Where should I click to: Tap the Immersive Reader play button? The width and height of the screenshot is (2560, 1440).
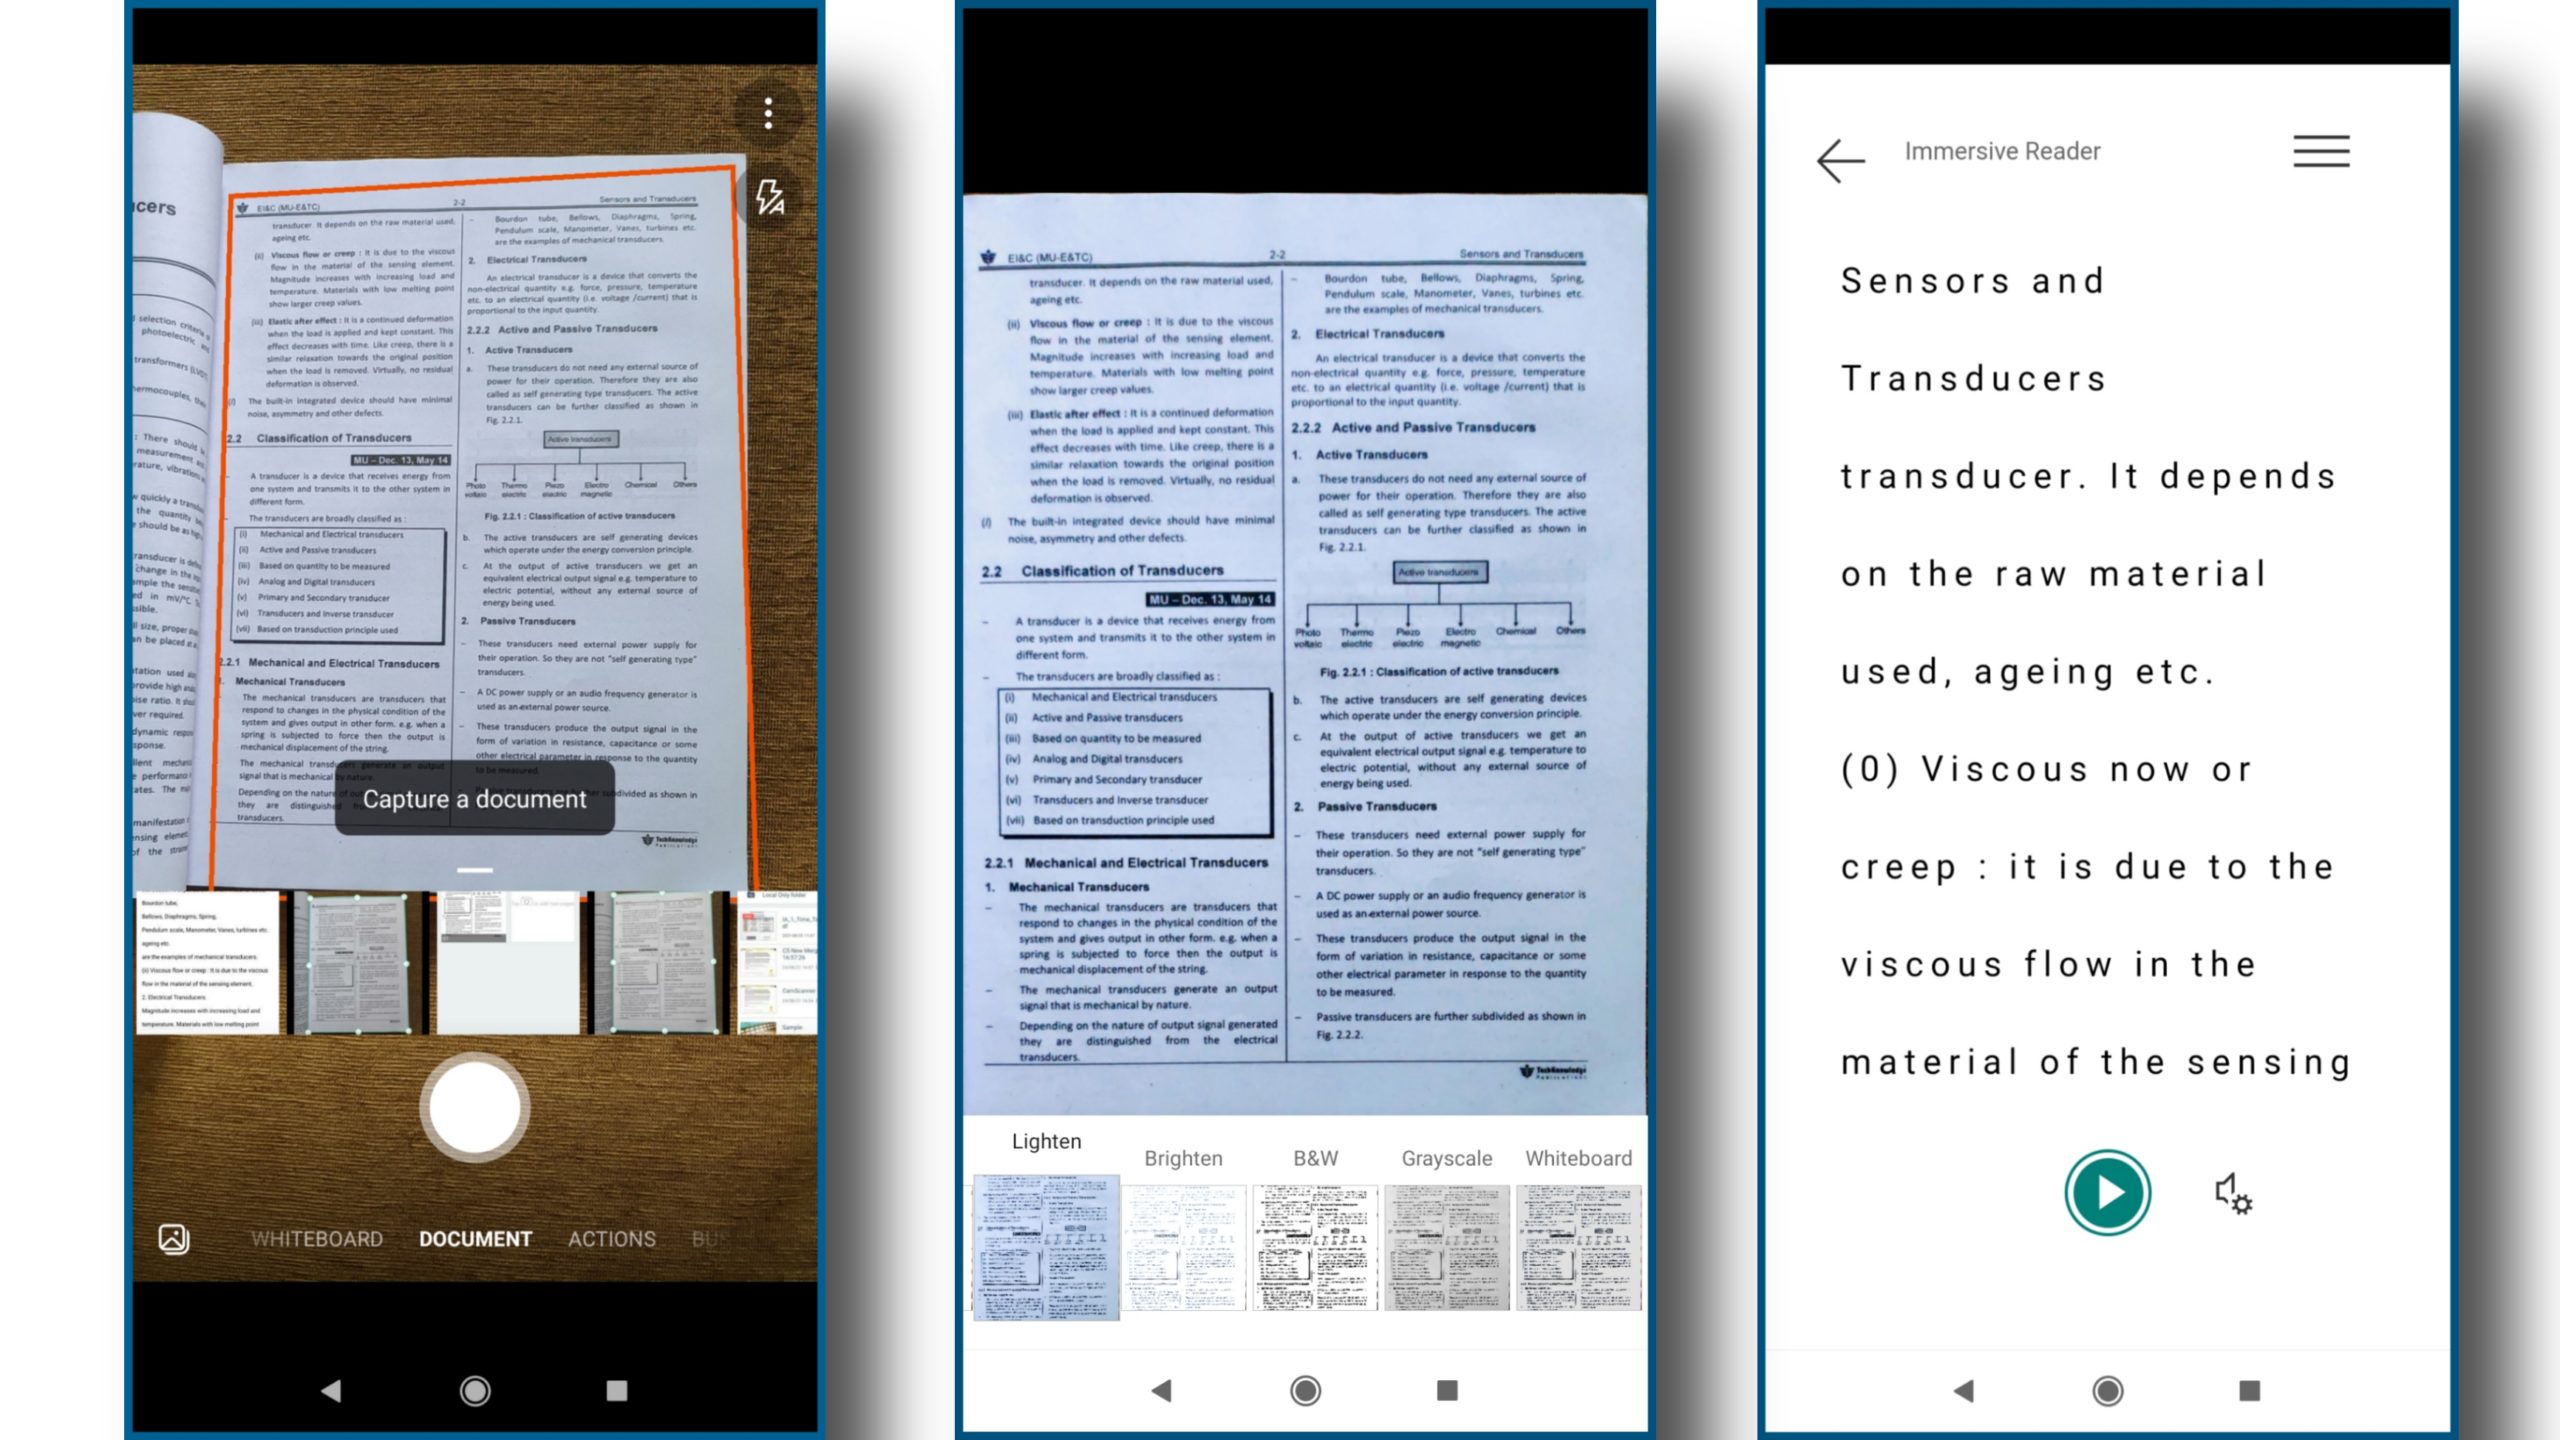tap(2106, 1192)
